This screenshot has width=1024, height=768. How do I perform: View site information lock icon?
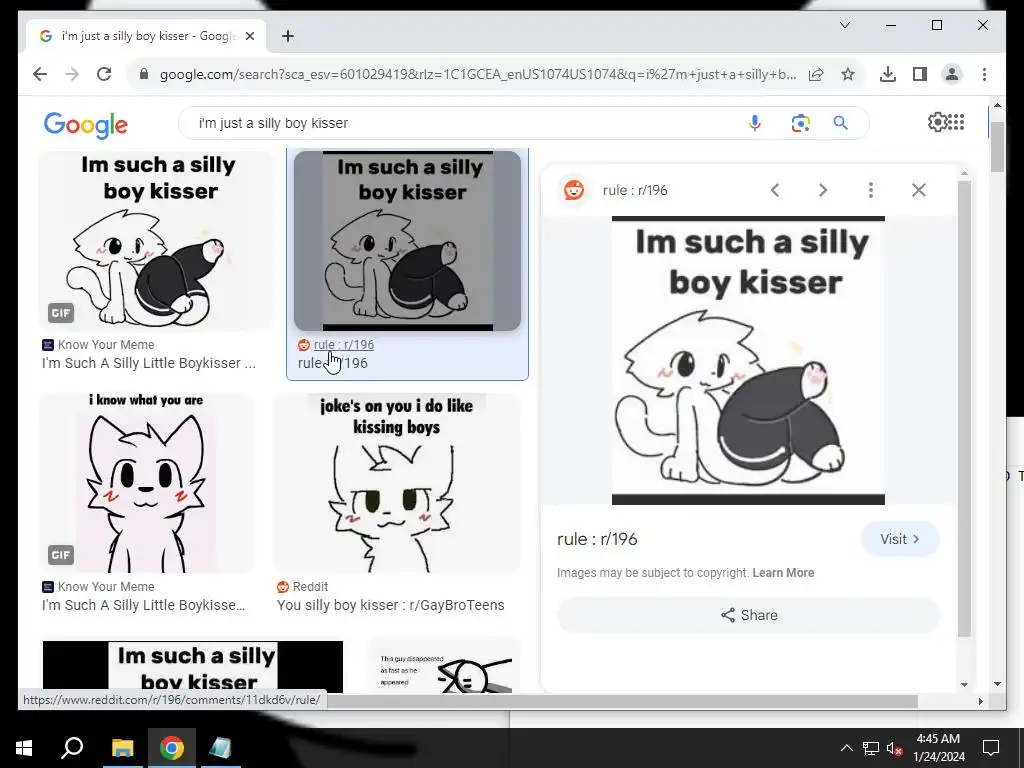click(x=144, y=74)
